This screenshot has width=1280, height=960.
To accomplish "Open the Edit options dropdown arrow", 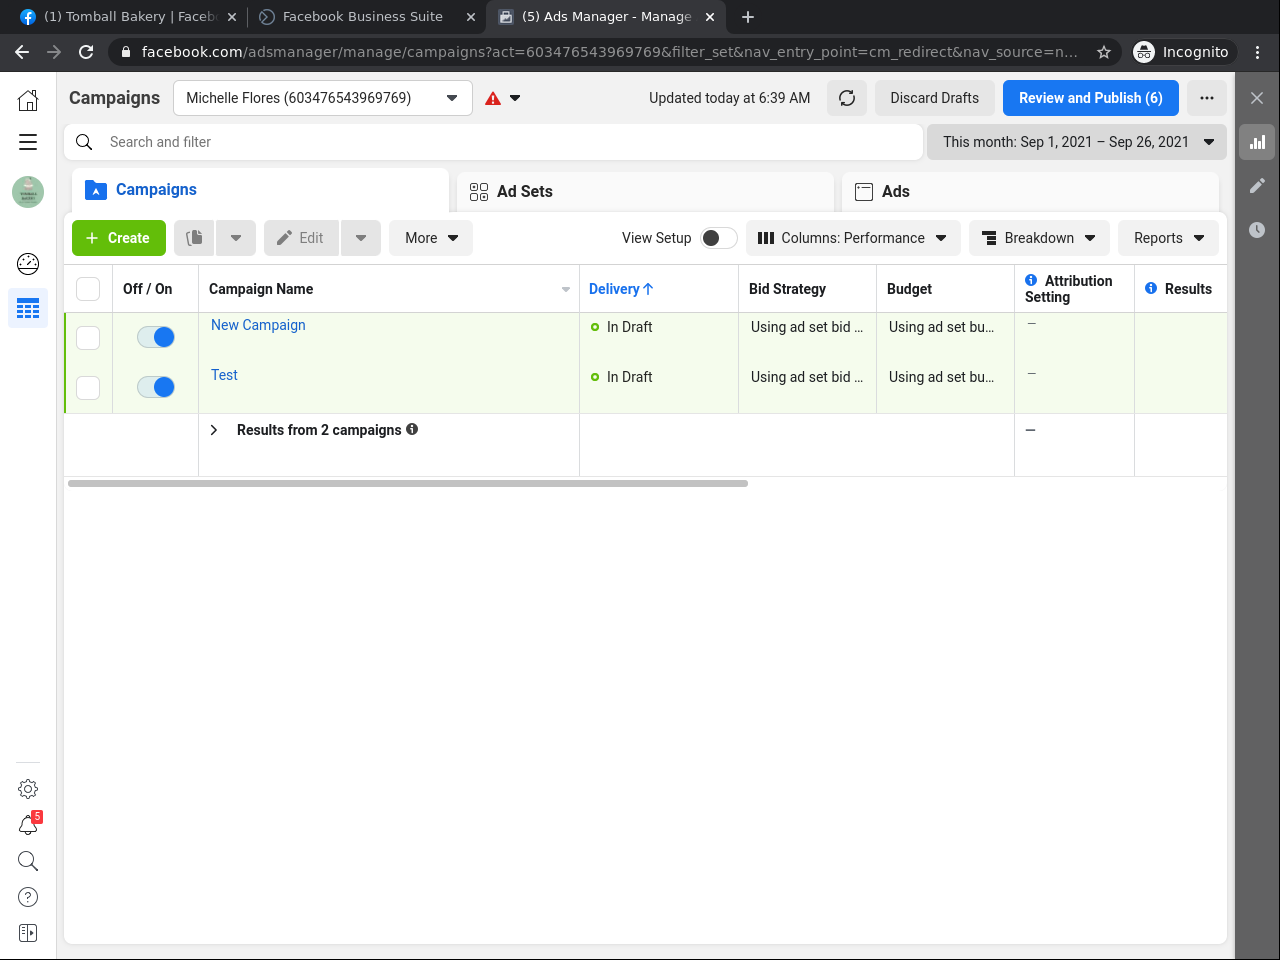I will (x=361, y=238).
